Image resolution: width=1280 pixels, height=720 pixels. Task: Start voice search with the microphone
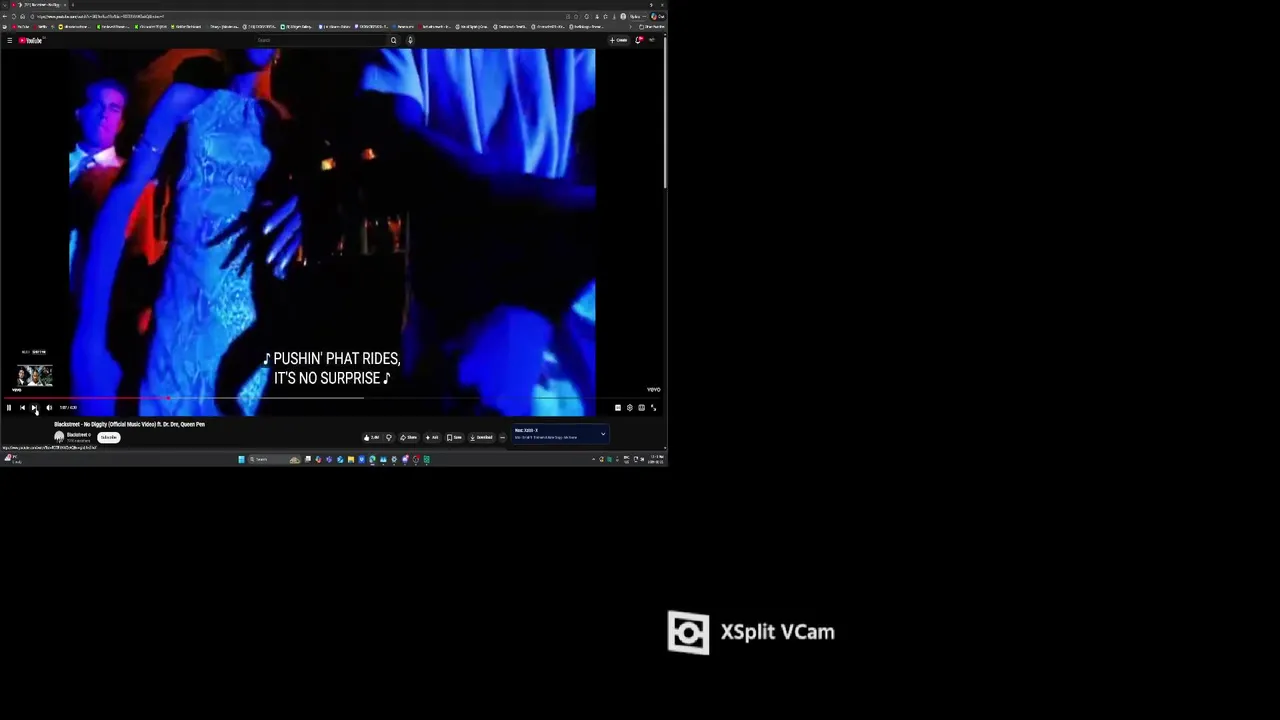tap(410, 40)
